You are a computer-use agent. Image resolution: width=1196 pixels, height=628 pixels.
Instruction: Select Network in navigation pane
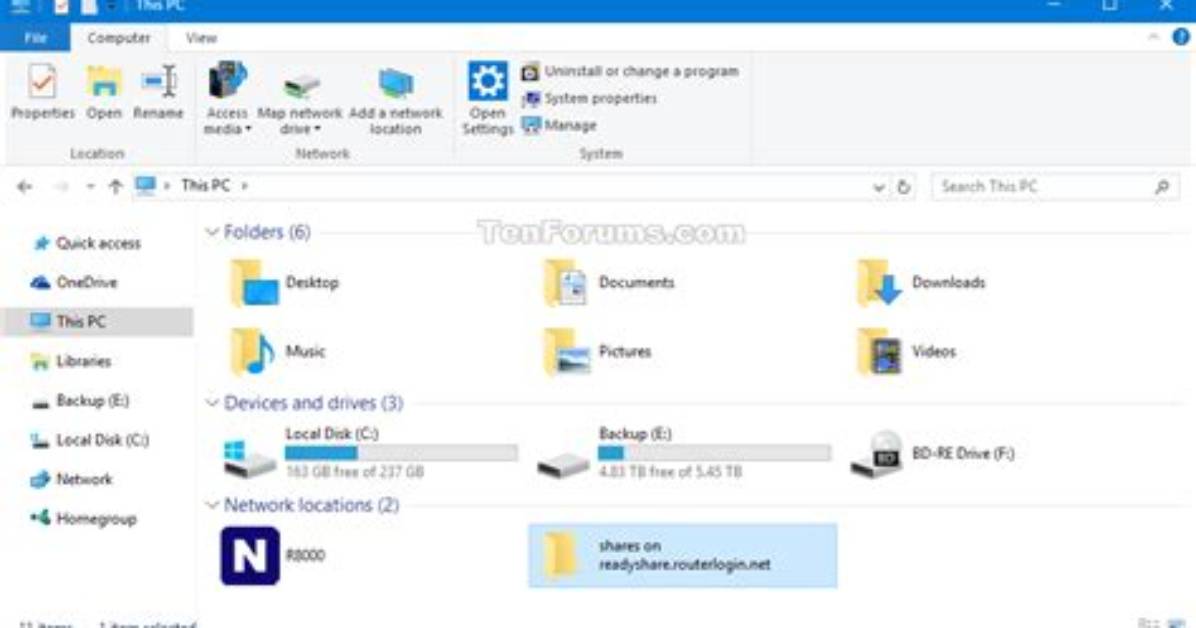71,479
